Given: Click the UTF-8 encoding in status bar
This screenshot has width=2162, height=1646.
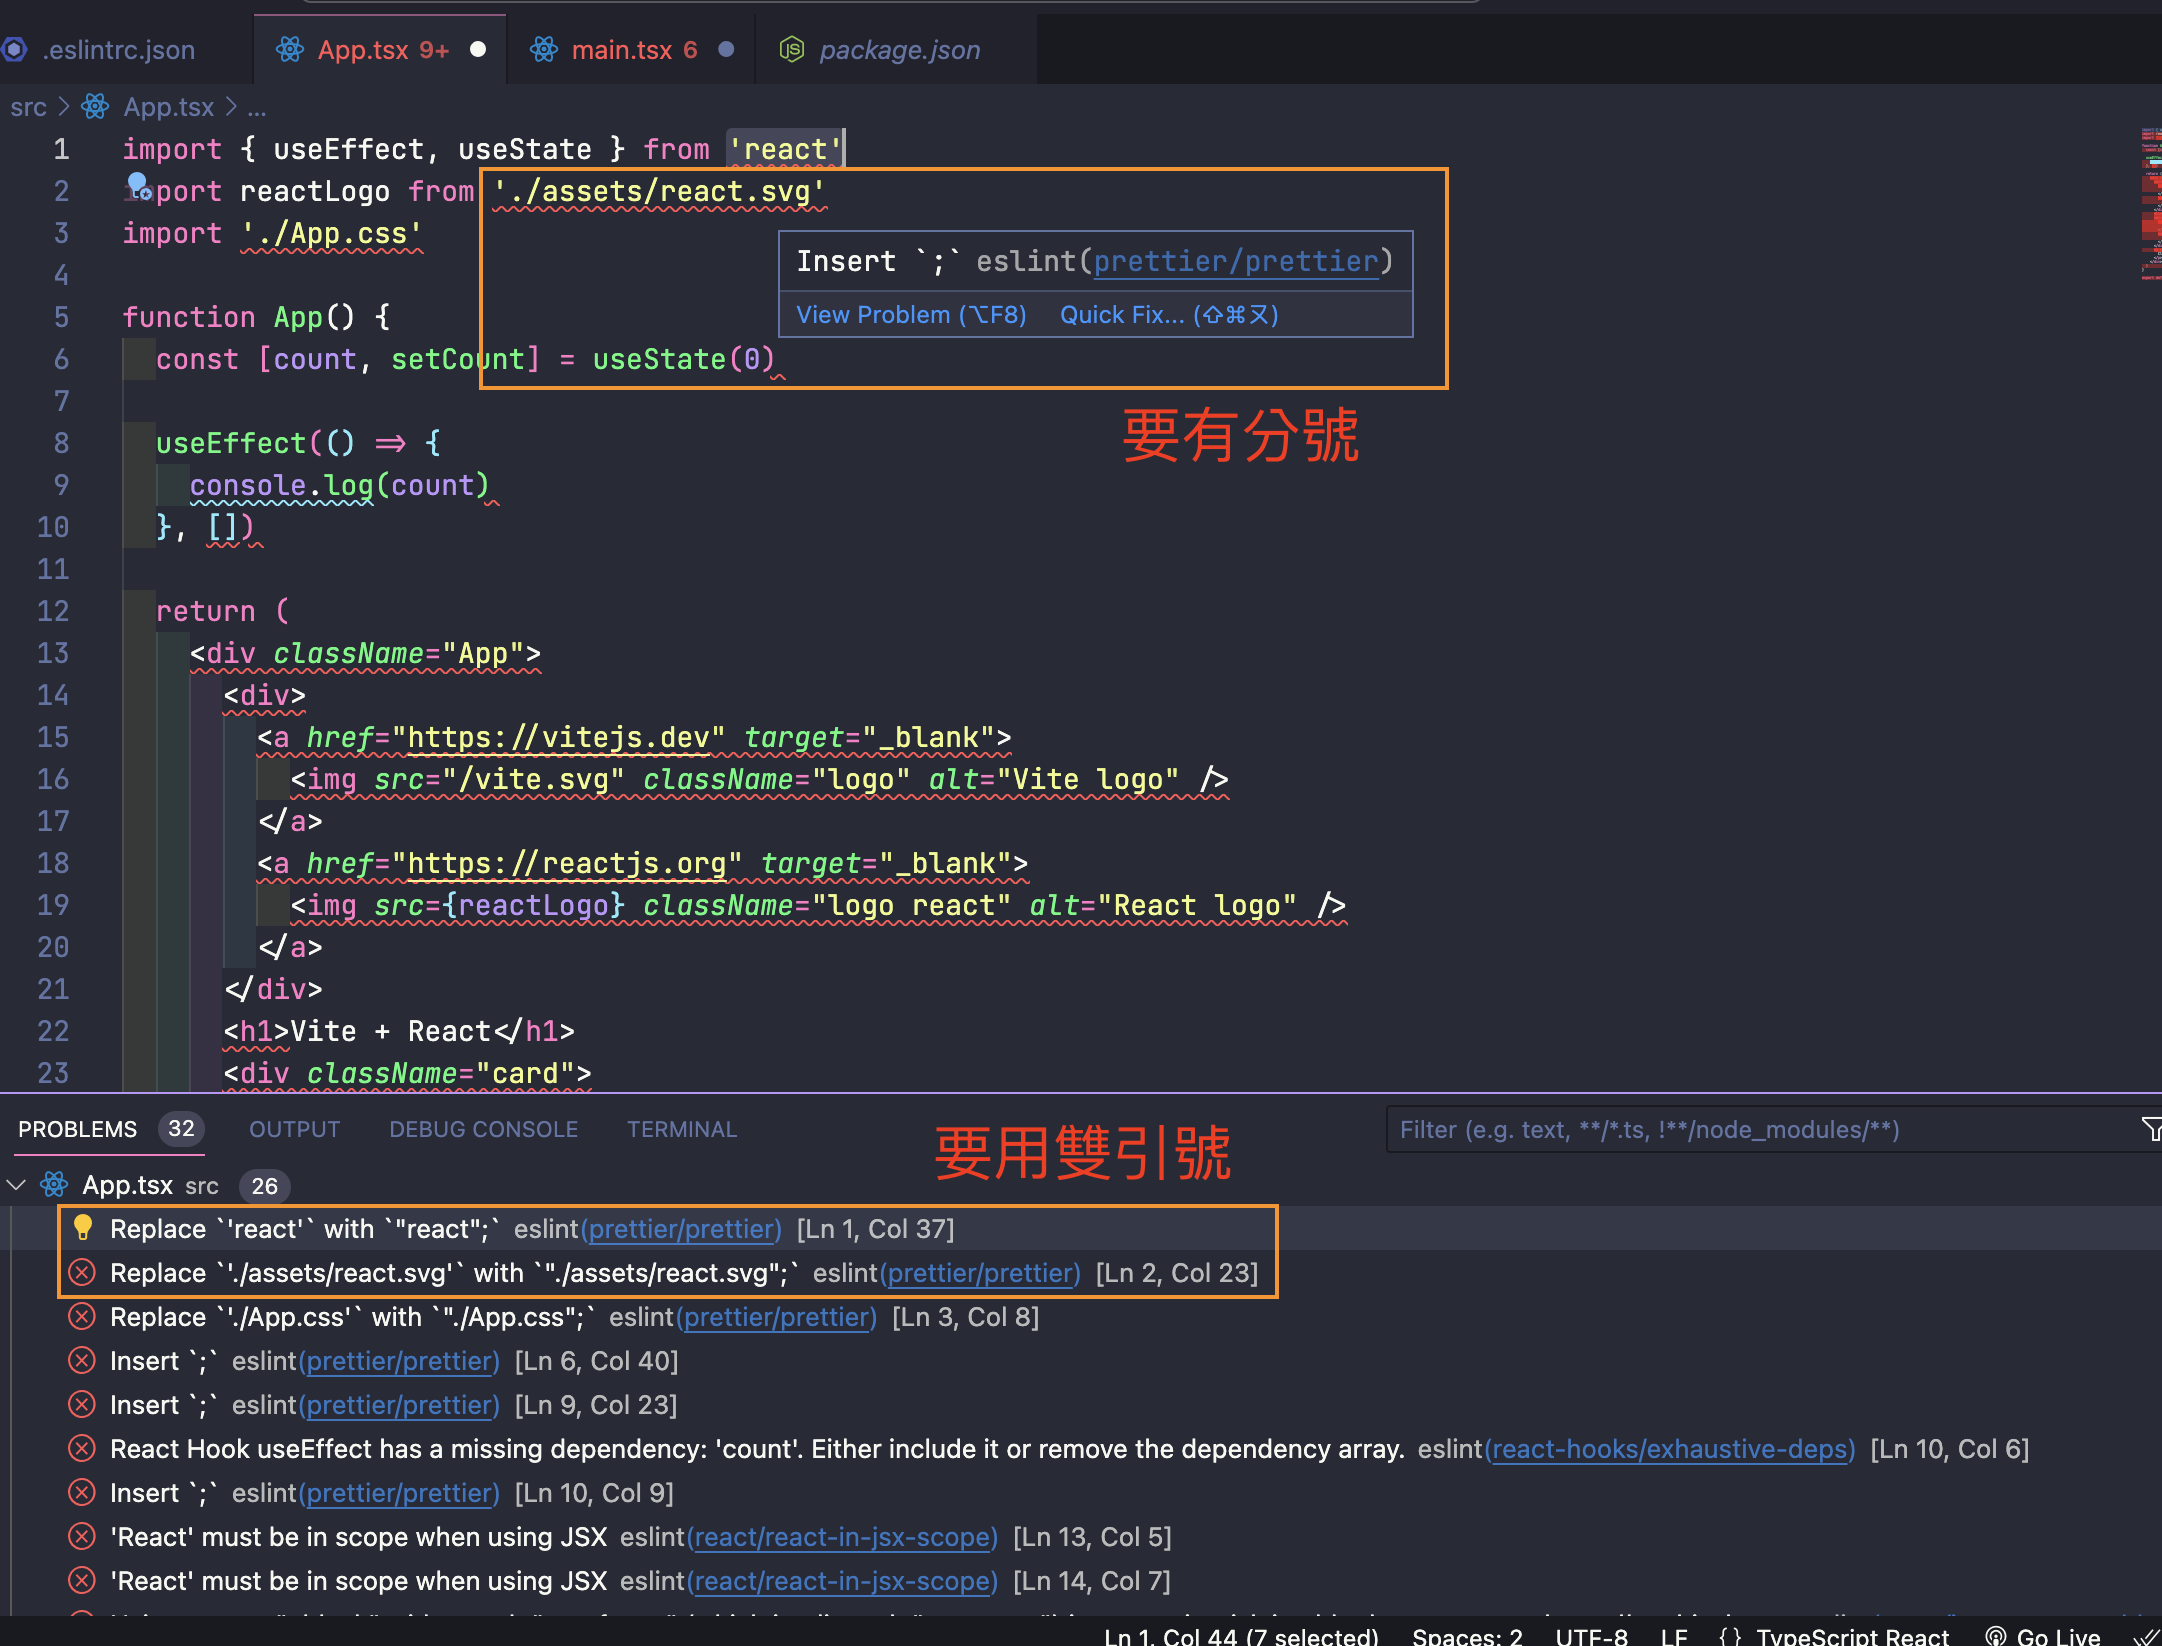Looking at the screenshot, I should pos(1592,1636).
